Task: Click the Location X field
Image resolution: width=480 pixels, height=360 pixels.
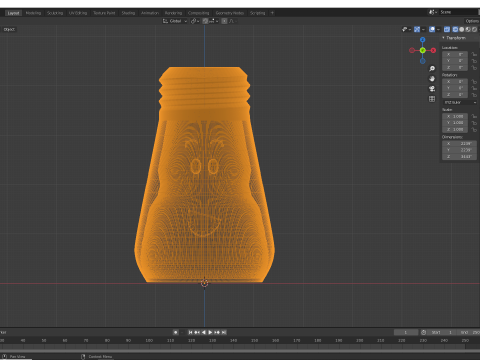Action: point(455,54)
